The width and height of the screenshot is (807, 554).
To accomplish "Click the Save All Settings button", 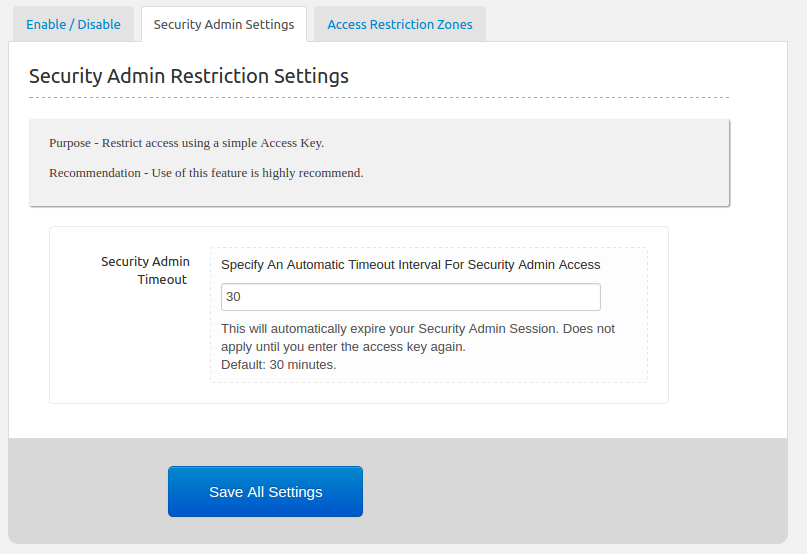I will click(x=265, y=491).
